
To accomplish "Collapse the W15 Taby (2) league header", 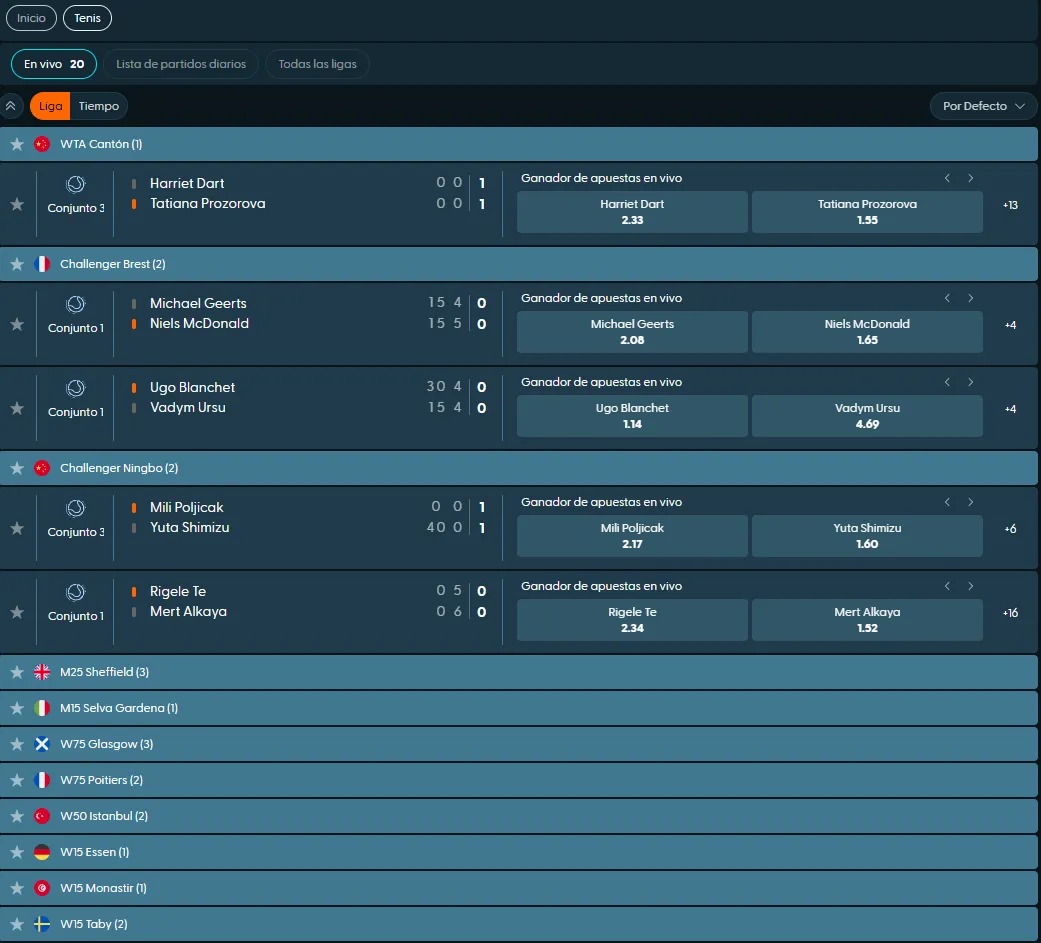I will [x=519, y=924].
